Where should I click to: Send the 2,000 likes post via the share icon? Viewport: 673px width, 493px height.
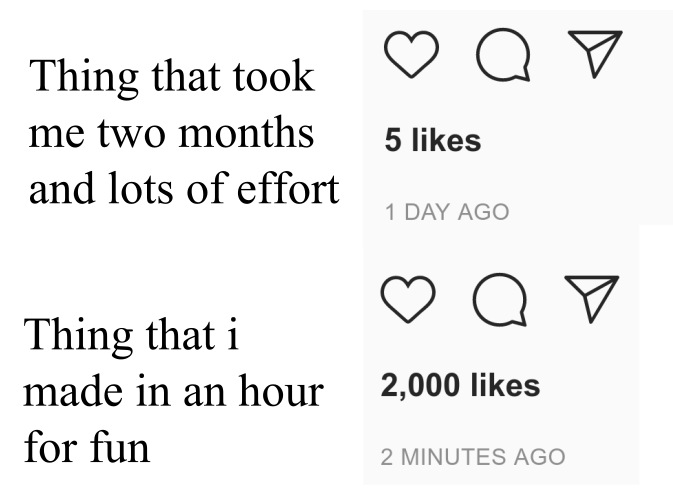tap(592, 299)
